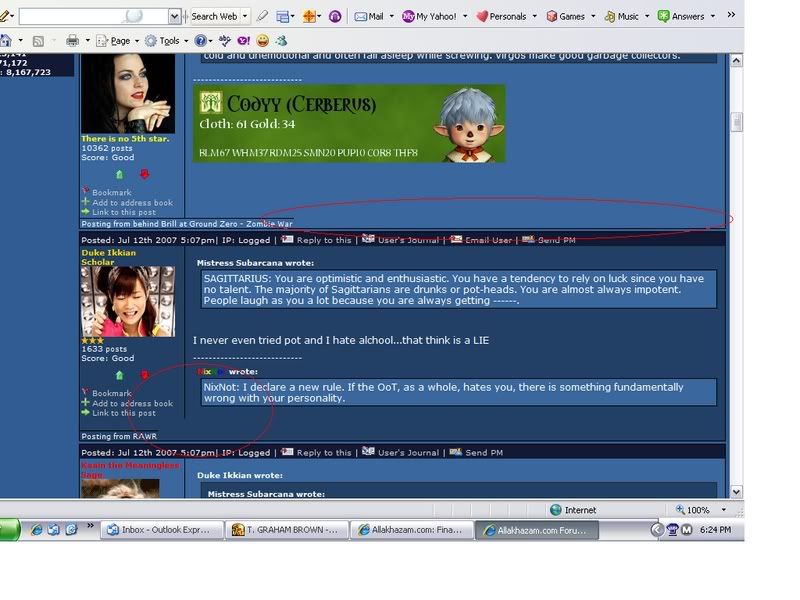Click the RSS feeds icon
This screenshot has height=600, width=800.
pos(38,41)
